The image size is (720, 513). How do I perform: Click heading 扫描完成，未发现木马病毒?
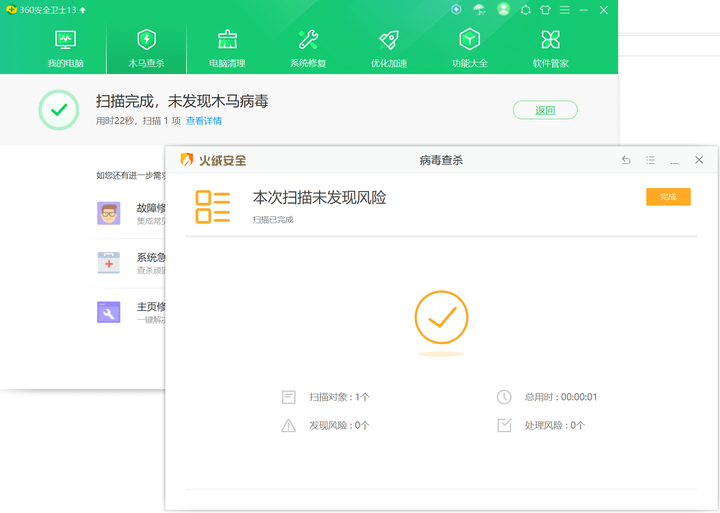pyautogui.click(x=182, y=101)
